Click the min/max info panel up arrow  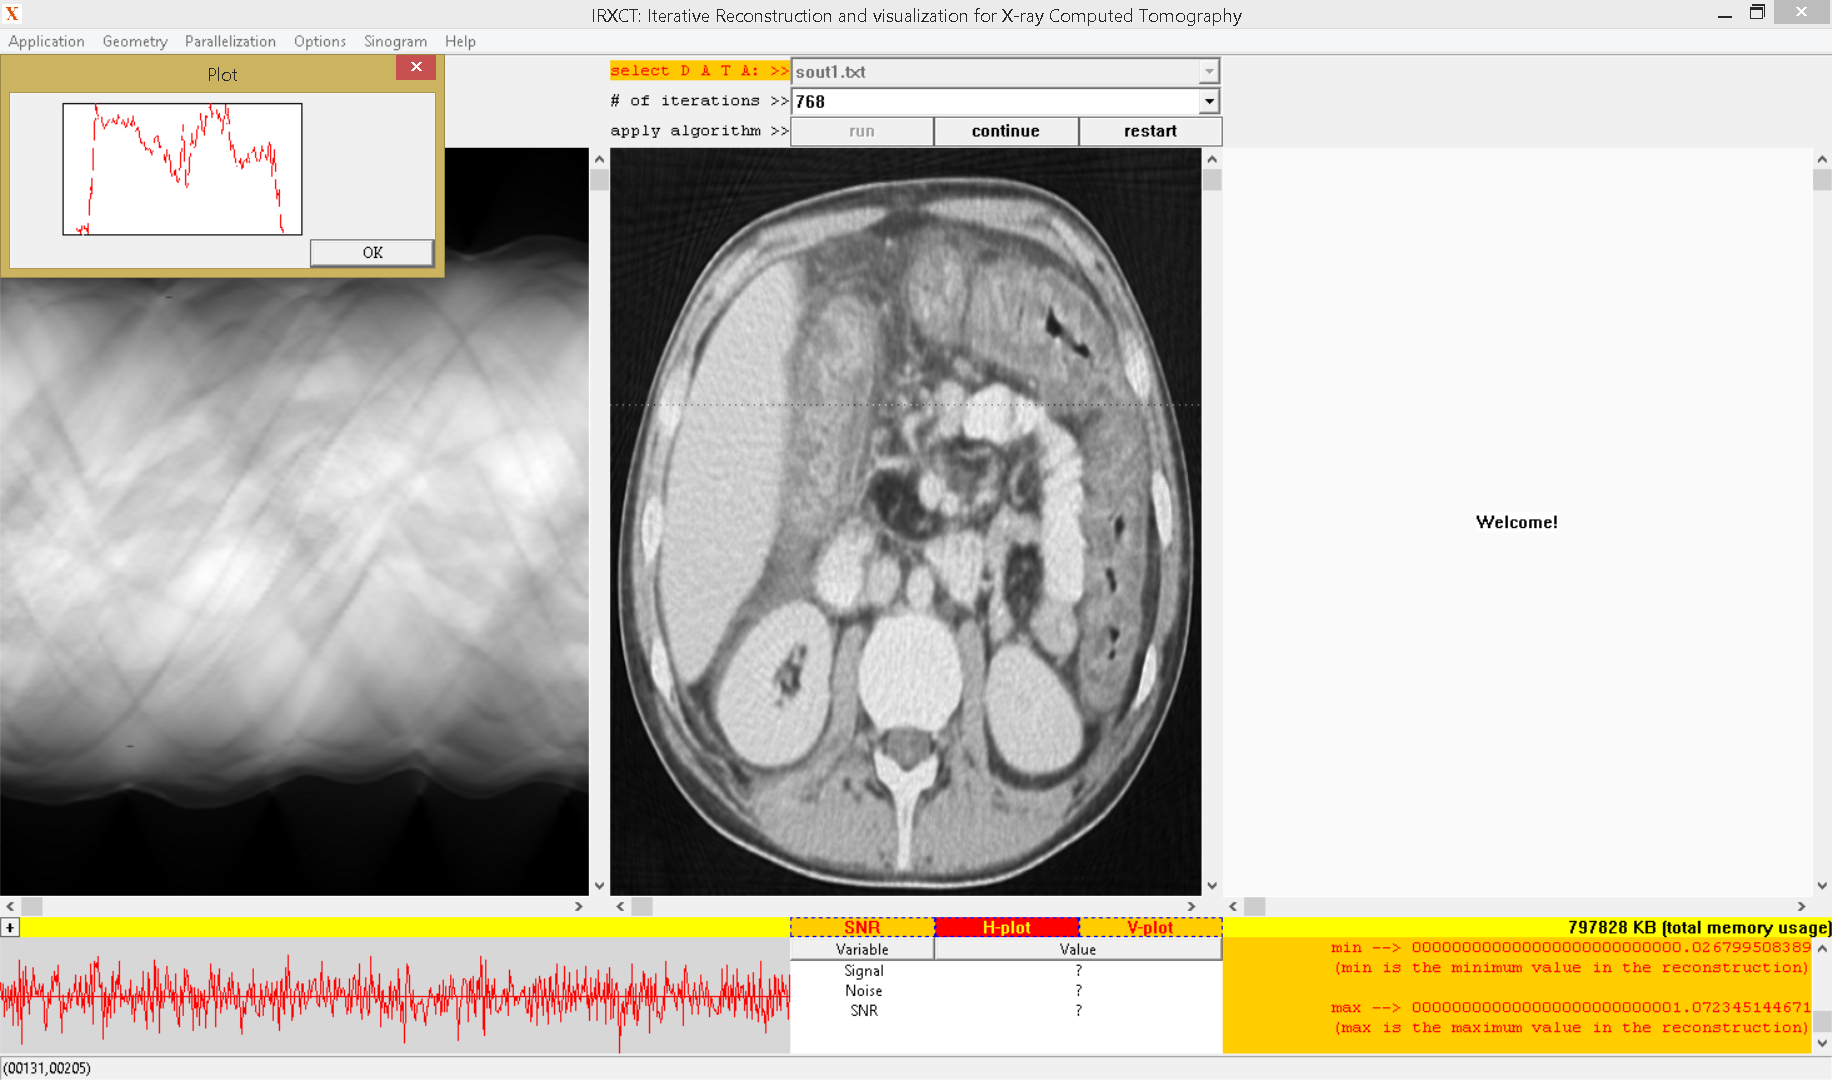(1822, 948)
